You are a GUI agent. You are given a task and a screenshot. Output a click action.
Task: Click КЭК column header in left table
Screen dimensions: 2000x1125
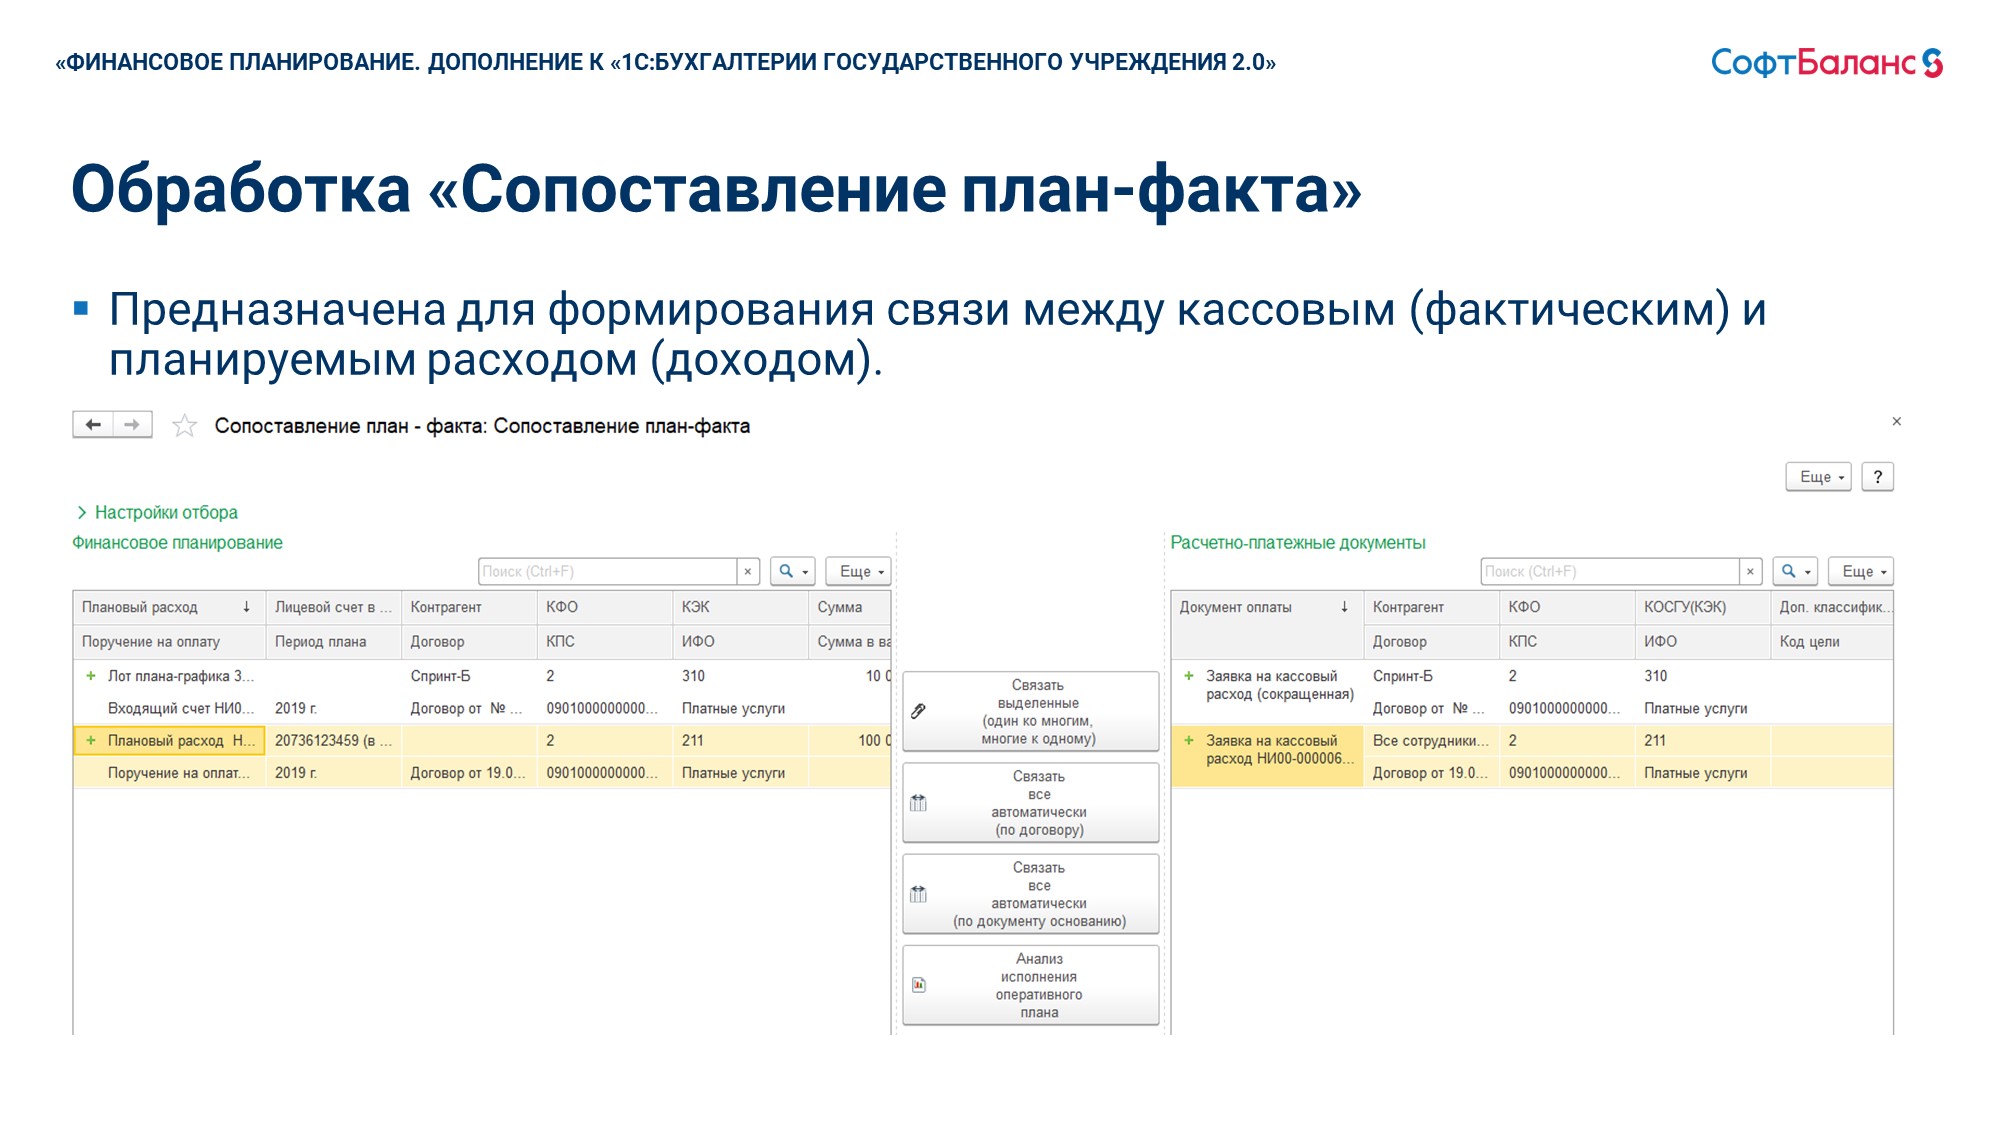coord(740,607)
